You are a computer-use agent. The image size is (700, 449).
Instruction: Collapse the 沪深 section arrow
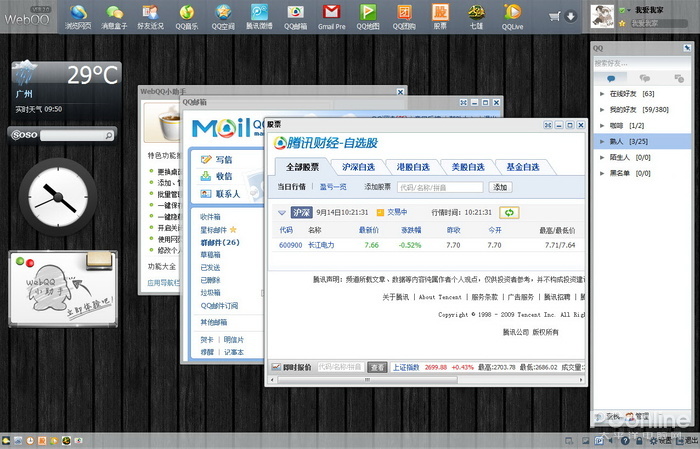[x=282, y=213]
